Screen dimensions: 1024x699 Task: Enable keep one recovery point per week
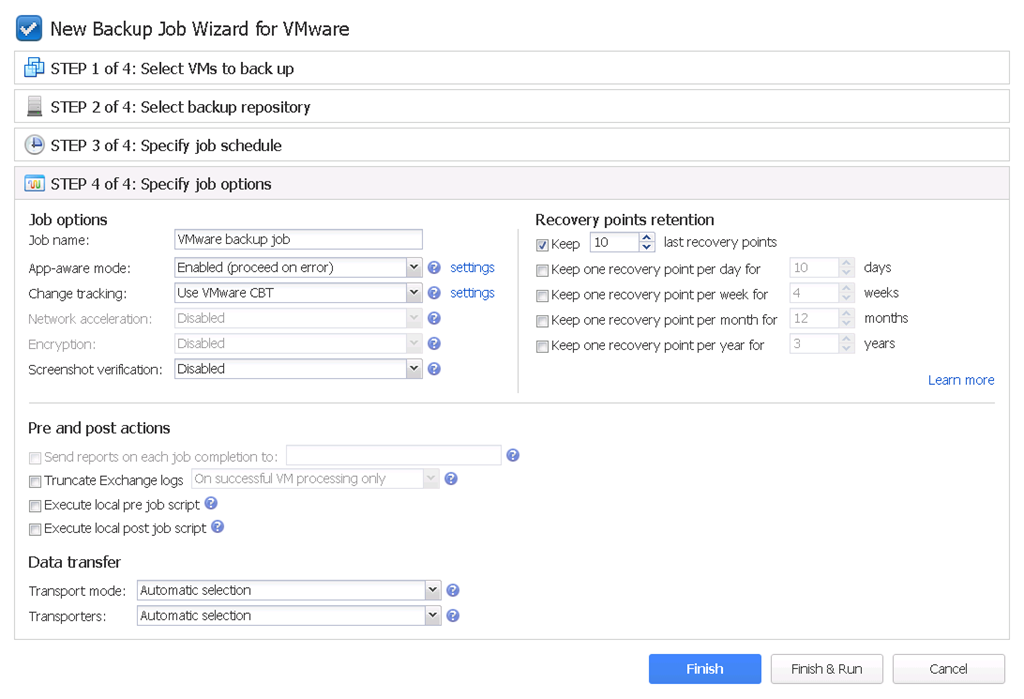click(542, 296)
